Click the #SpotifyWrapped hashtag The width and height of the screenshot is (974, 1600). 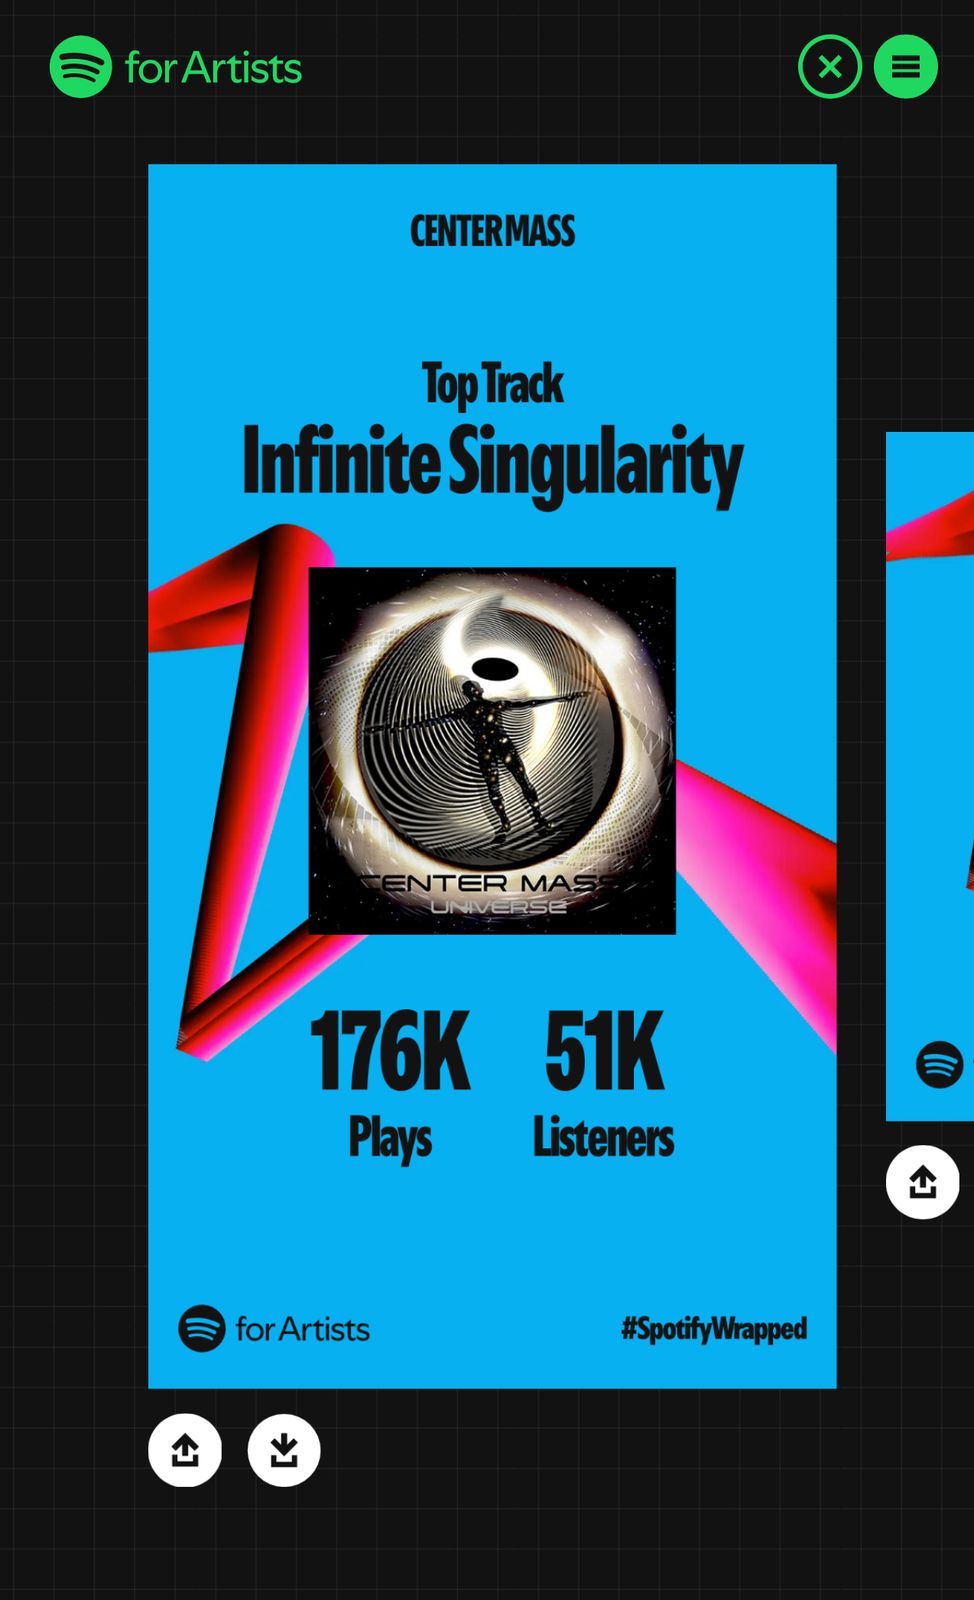pyautogui.click(x=714, y=1329)
